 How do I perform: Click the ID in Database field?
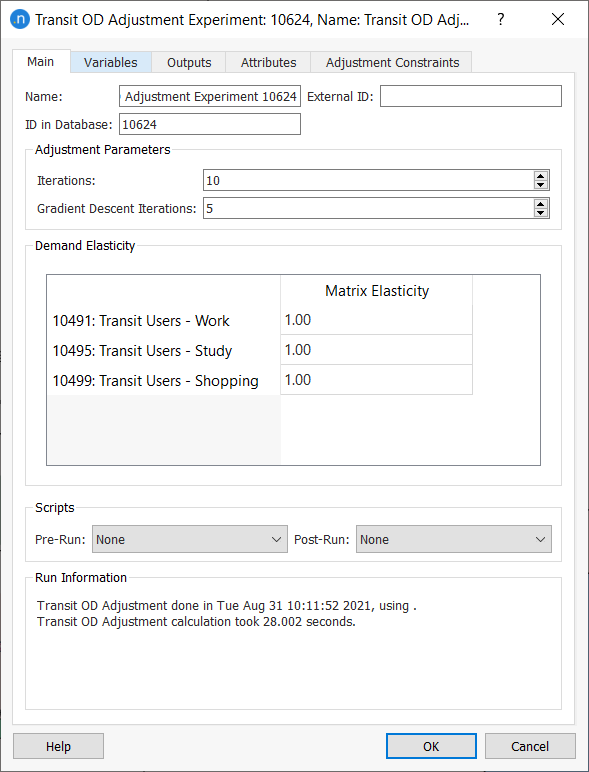(x=210, y=125)
